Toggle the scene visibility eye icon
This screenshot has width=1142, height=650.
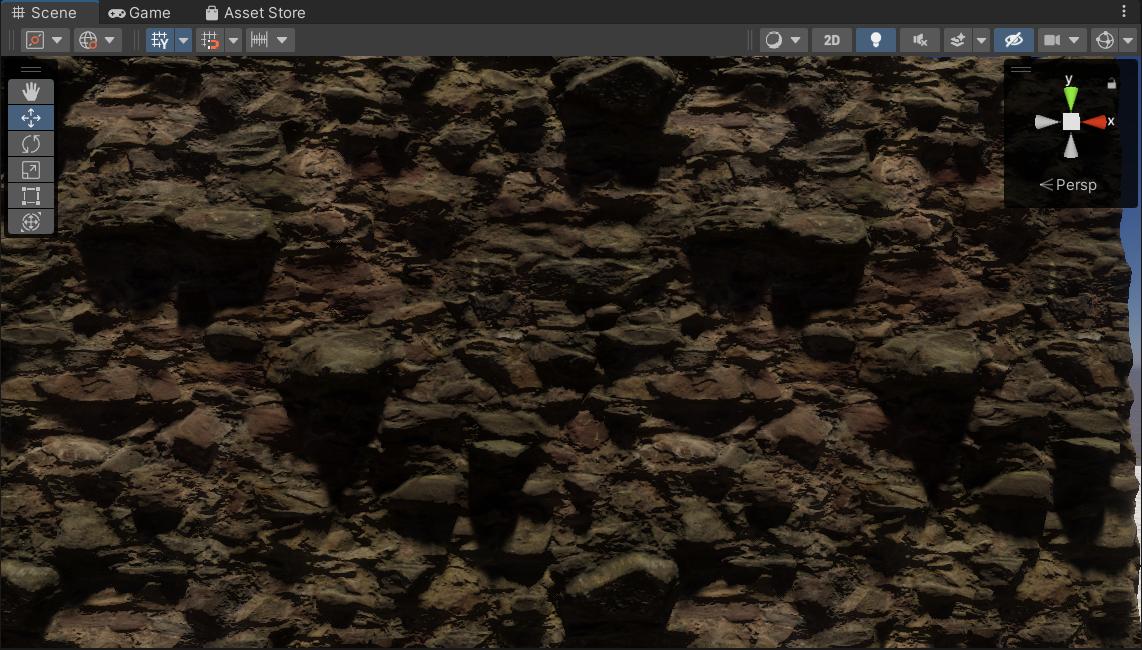coord(1013,40)
